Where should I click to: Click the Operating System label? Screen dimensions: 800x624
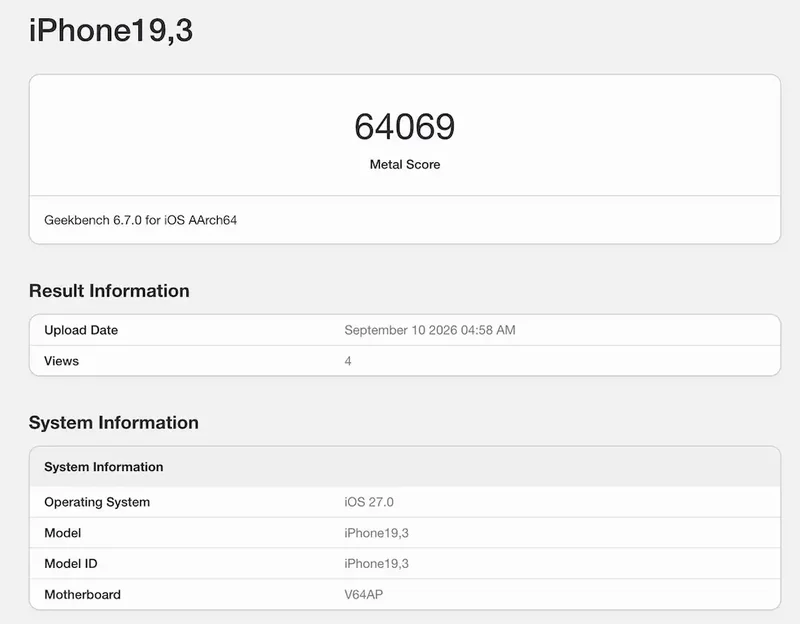97,502
